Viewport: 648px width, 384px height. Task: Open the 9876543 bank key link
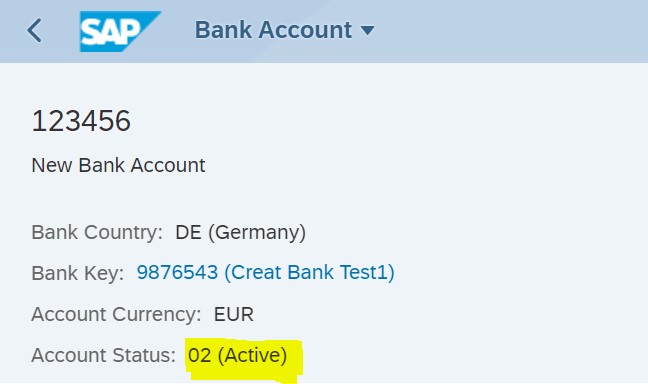click(x=177, y=272)
